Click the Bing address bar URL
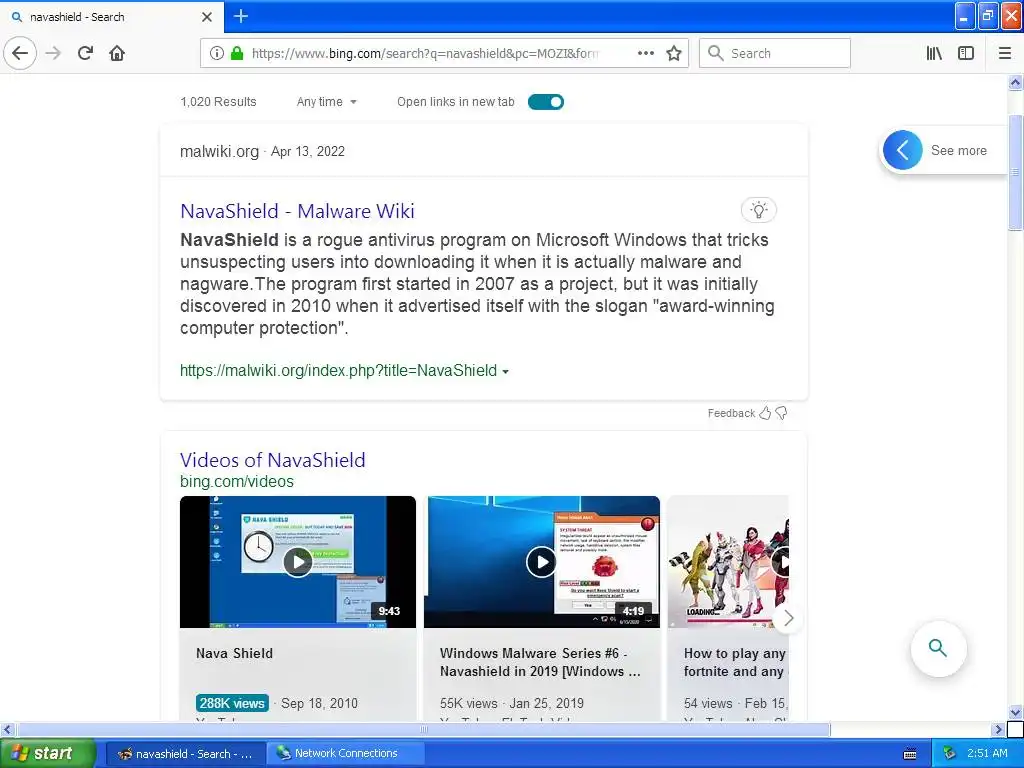This screenshot has height=768, width=1024. (424, 53)
